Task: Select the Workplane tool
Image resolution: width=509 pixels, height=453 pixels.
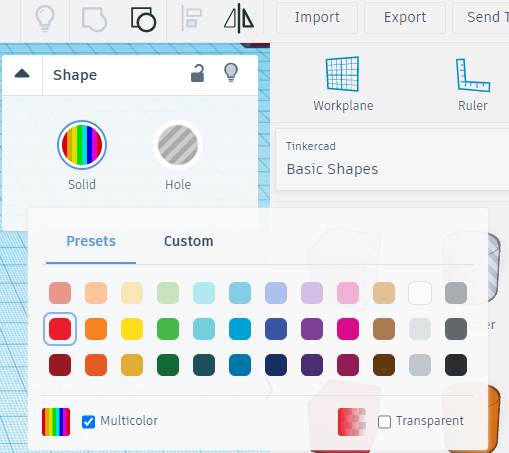Action: 343,84
